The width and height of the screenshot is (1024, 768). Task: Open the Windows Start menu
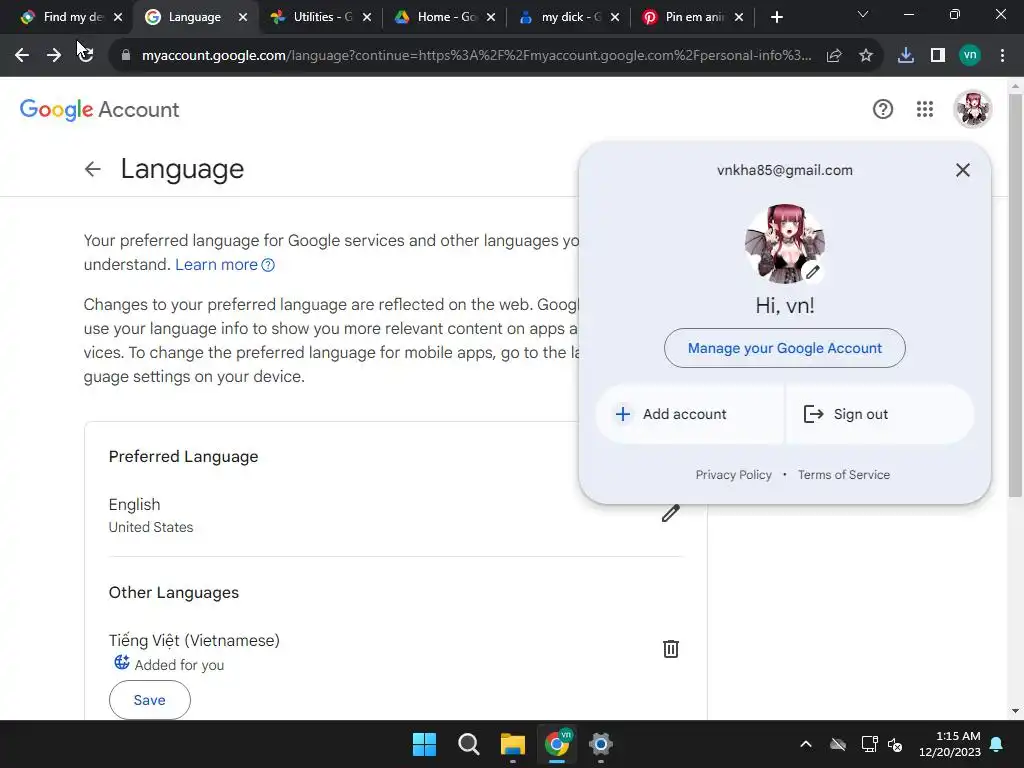pyautogui.click(x=424, y=744)
